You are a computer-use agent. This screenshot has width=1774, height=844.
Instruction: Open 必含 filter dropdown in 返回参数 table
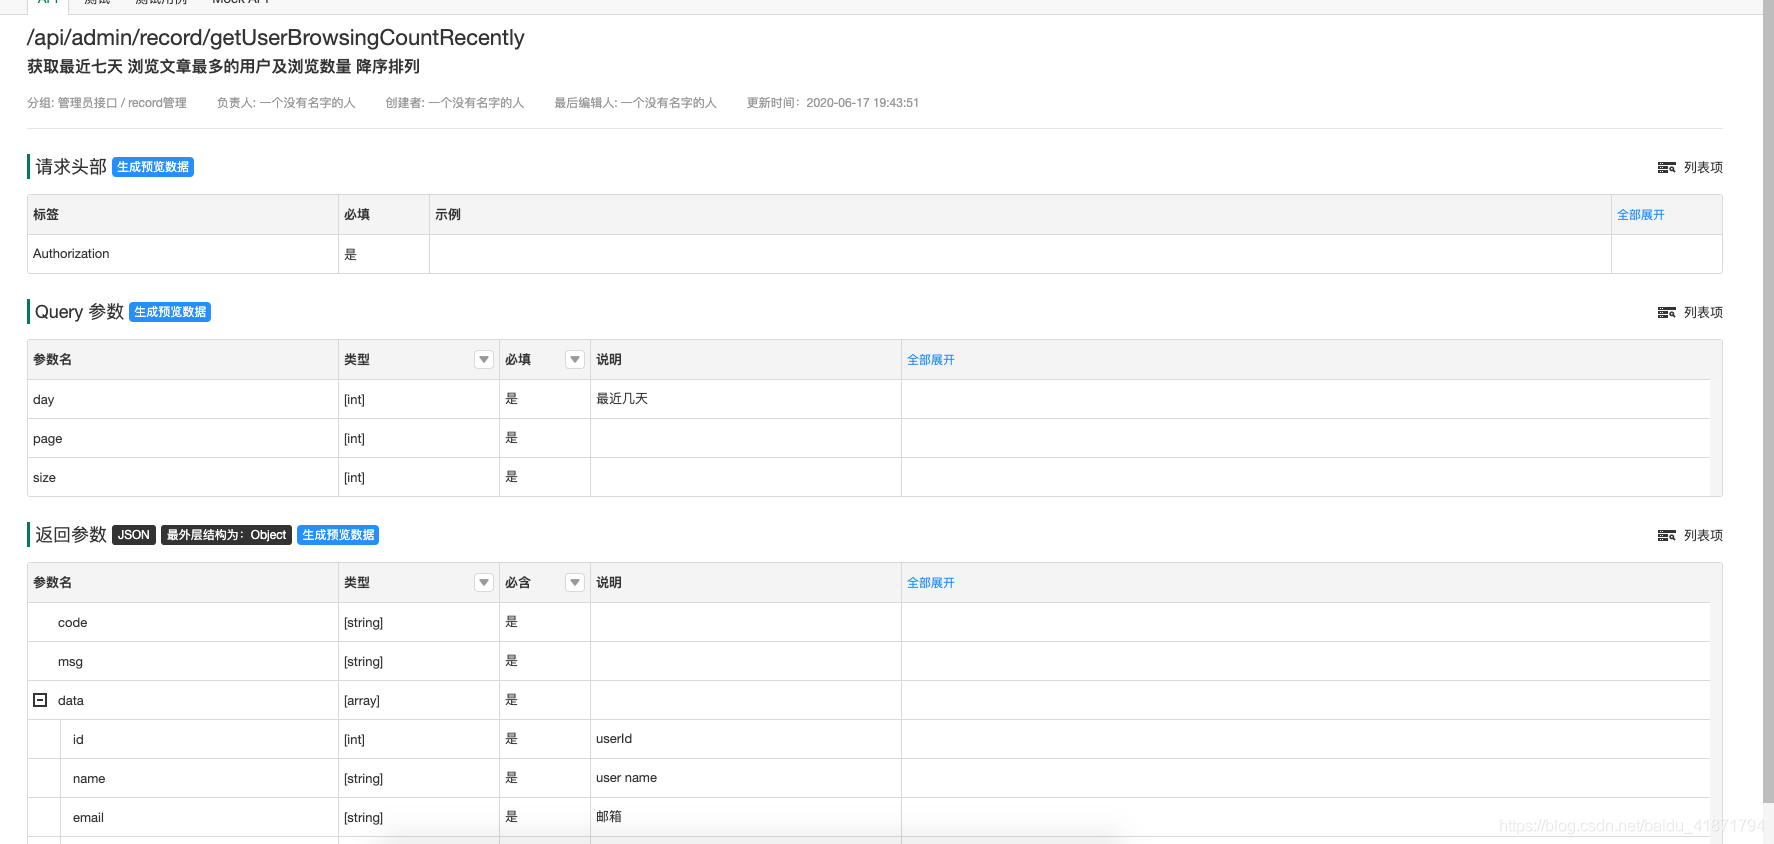point(575,582)
